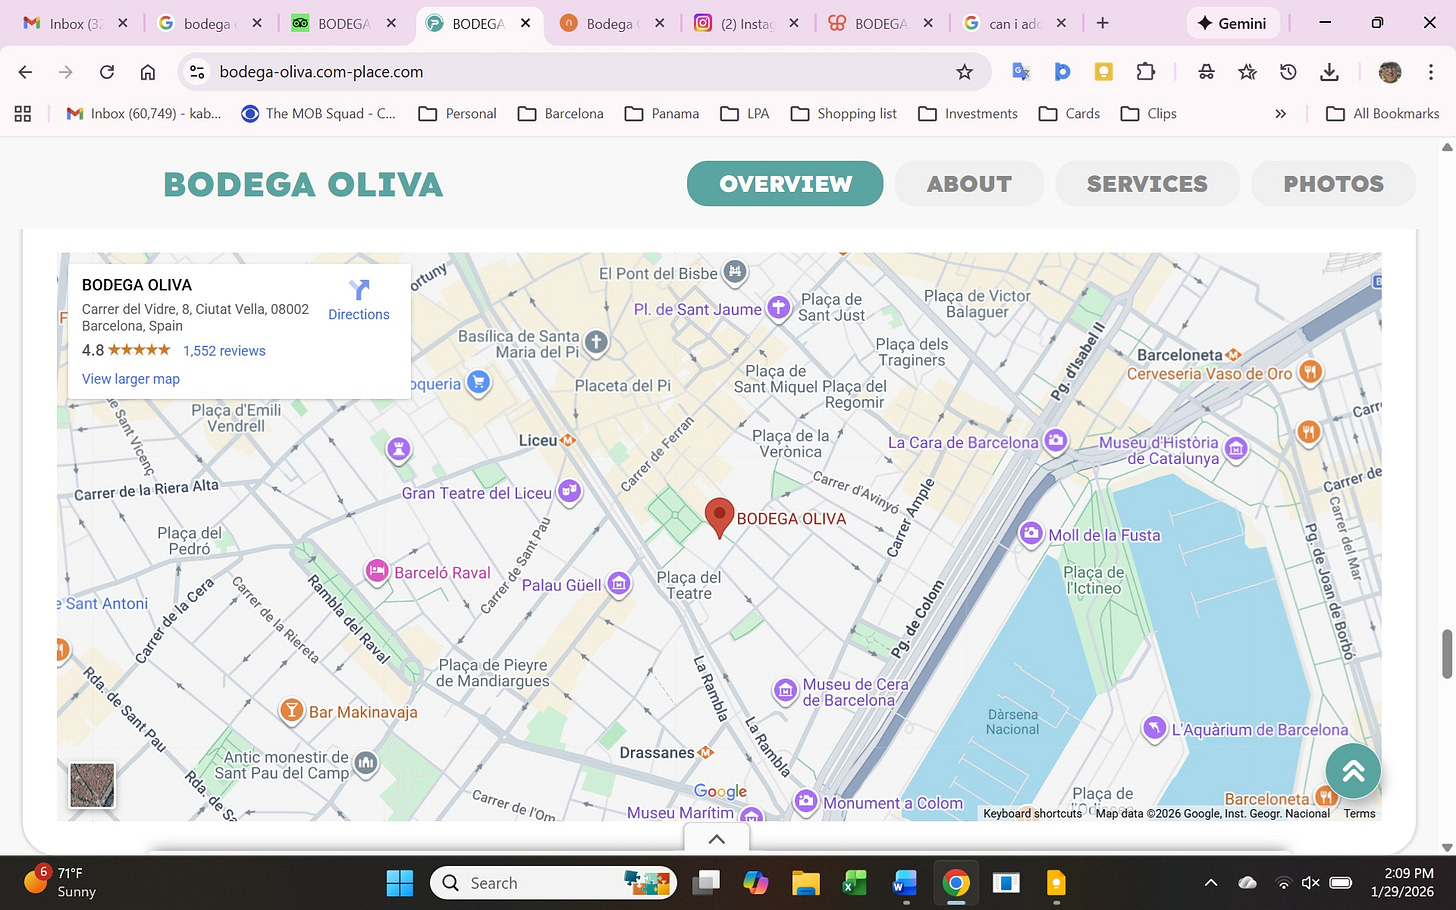Show hidden system tray icons

[x=1211, y=883]
